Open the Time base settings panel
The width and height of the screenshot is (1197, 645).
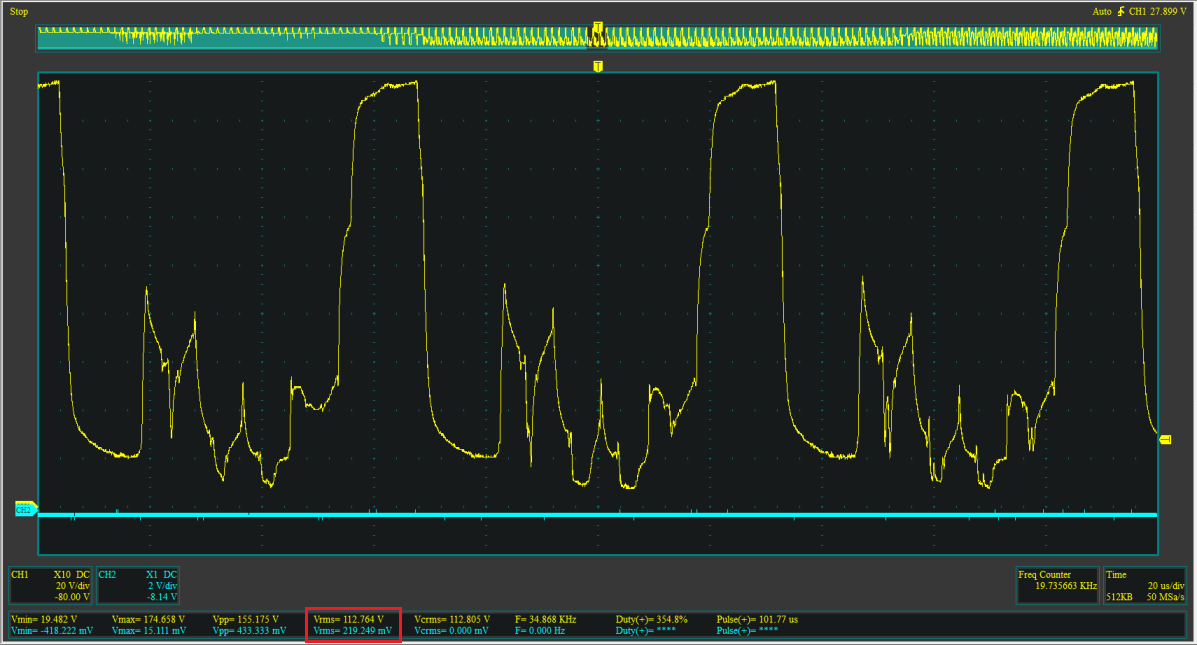point(1144,585)
